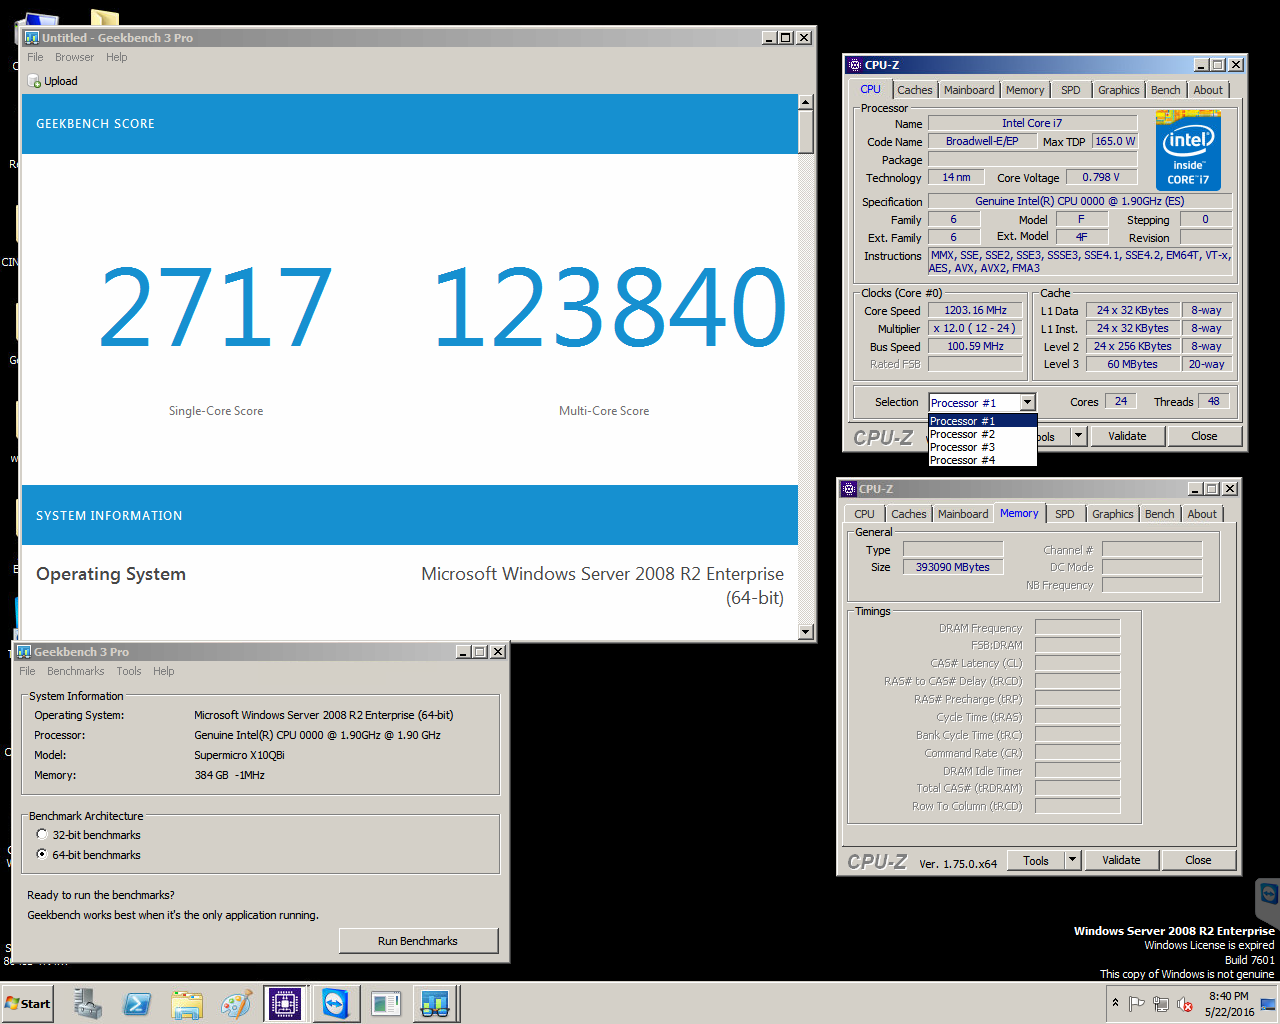Click the muted volume icon in system tray

coord(1185,1004)
